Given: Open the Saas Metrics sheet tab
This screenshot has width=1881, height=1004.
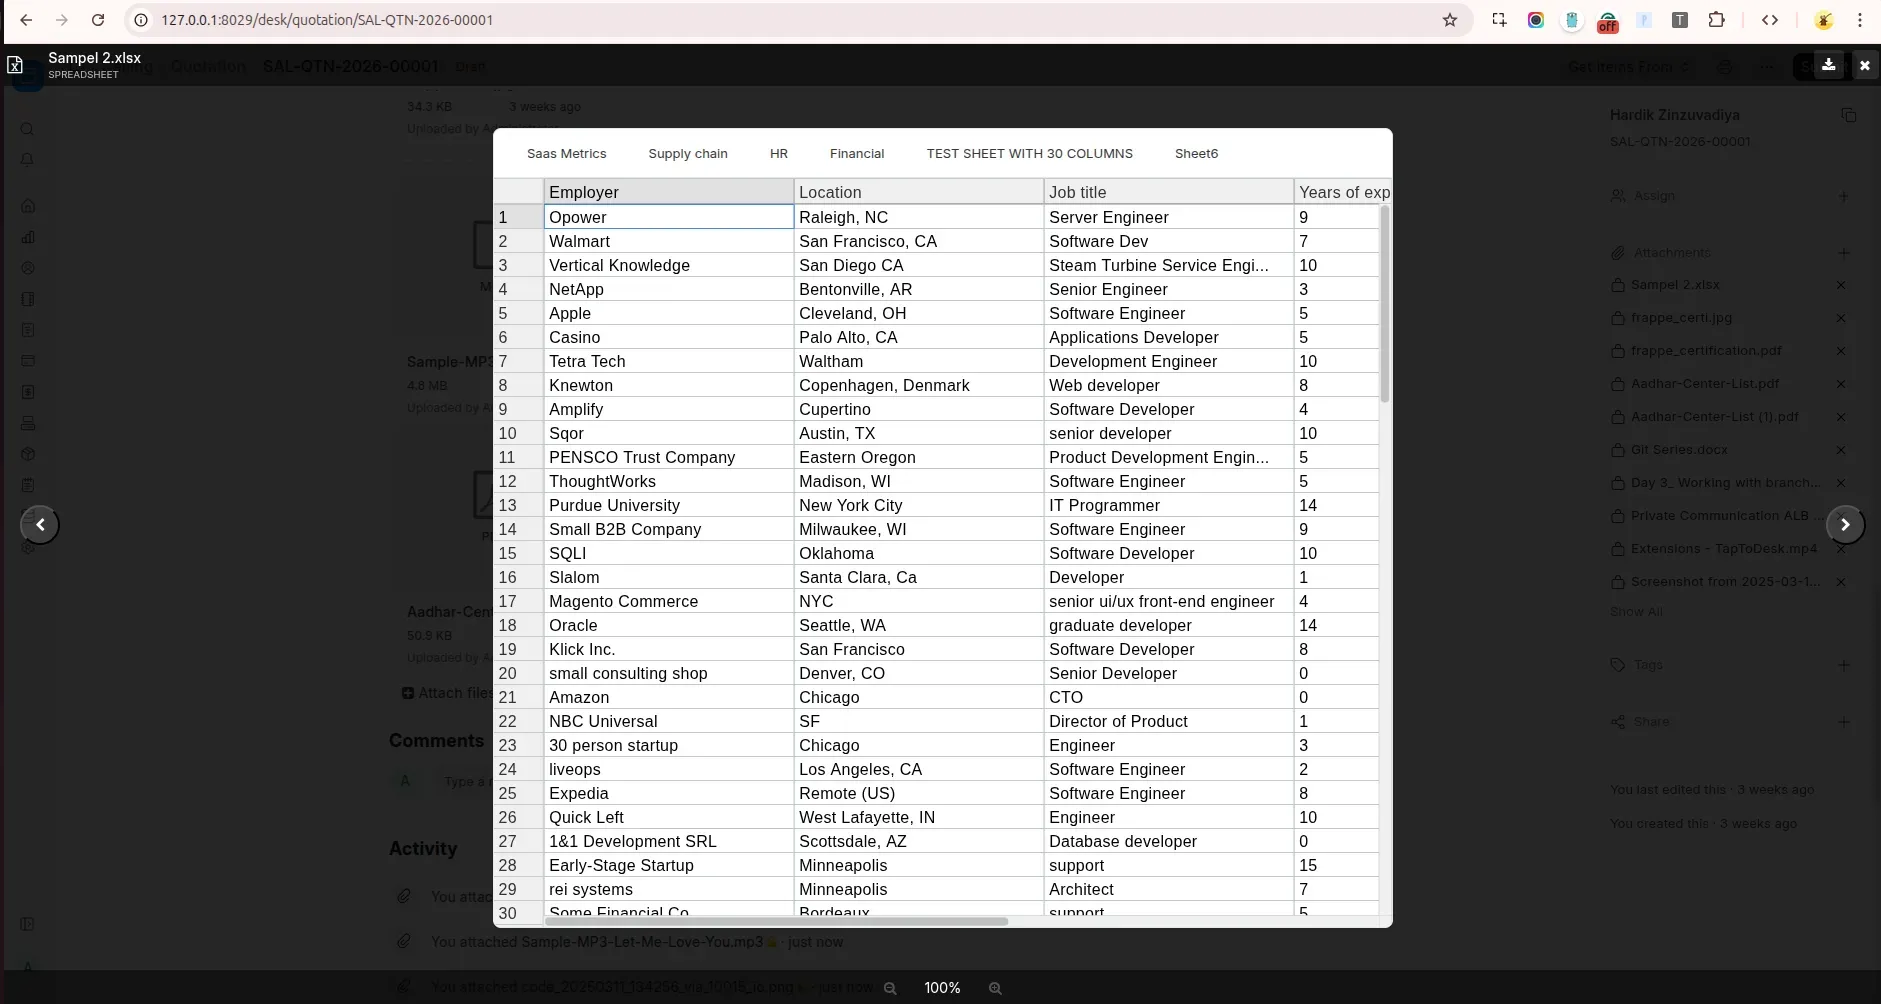Looking at the screenshot, I should coord(567,154).
